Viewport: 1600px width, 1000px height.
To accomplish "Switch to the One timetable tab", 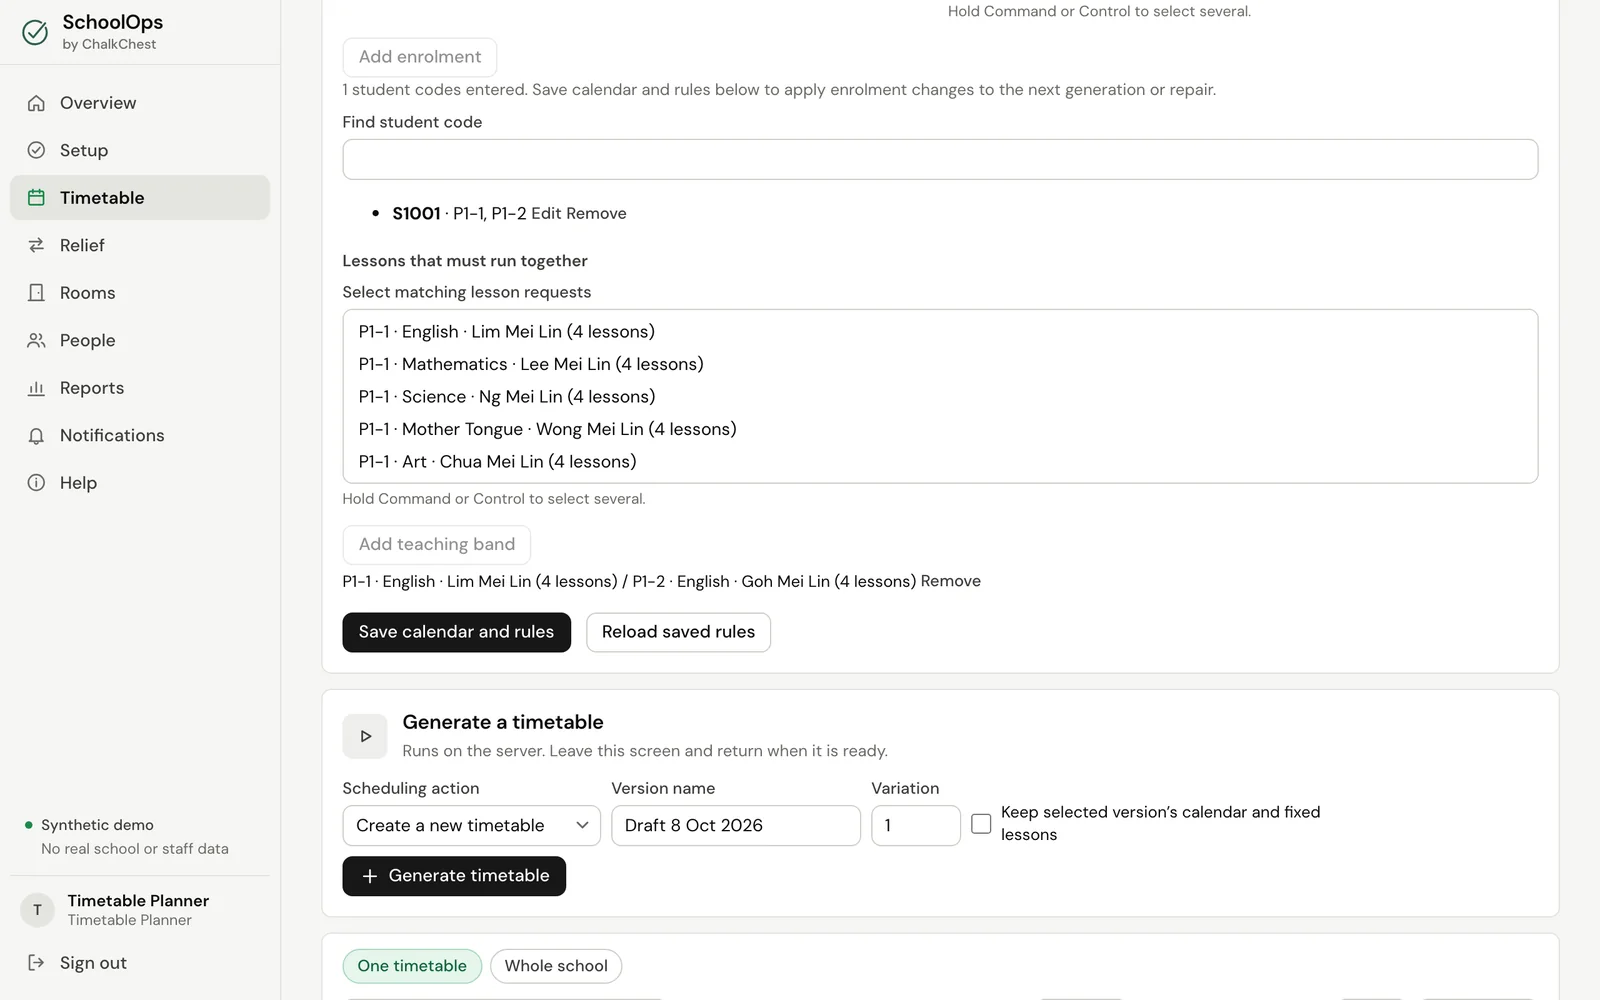I will [x=412, y=966].
